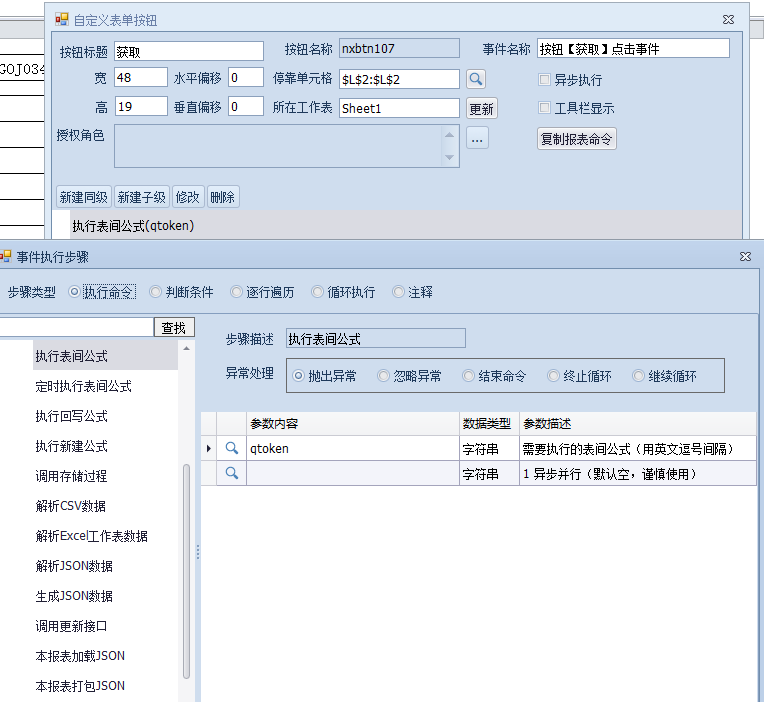Screen dimensions: 764x702
Task: Click the 复制报表命令 button
Action: [x=577, y=140]
